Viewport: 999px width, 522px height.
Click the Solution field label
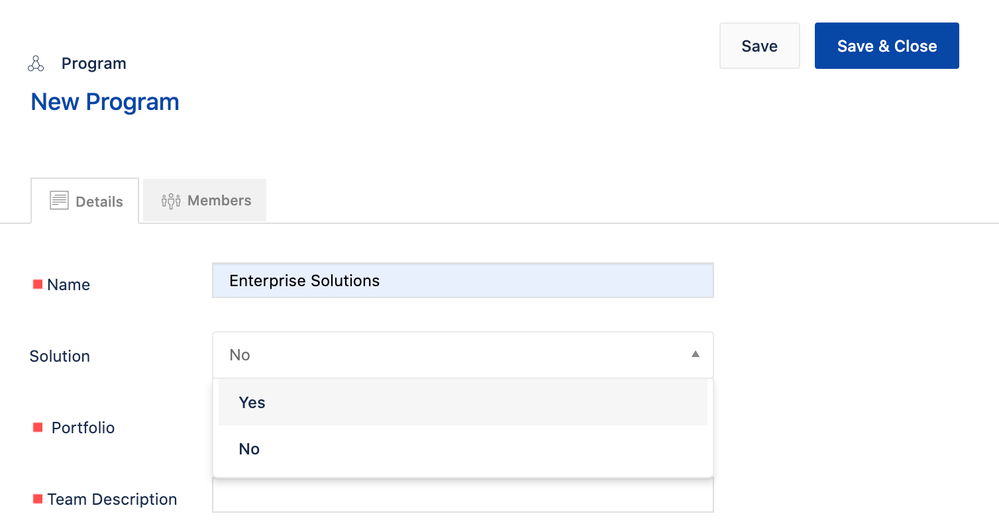pyautogui.click(x=60, y=356)
